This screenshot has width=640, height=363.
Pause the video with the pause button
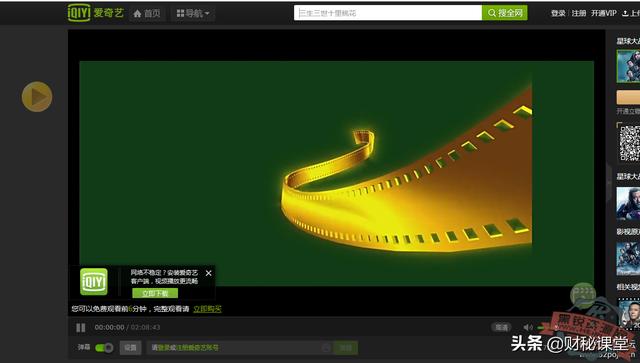pos(81,327)
